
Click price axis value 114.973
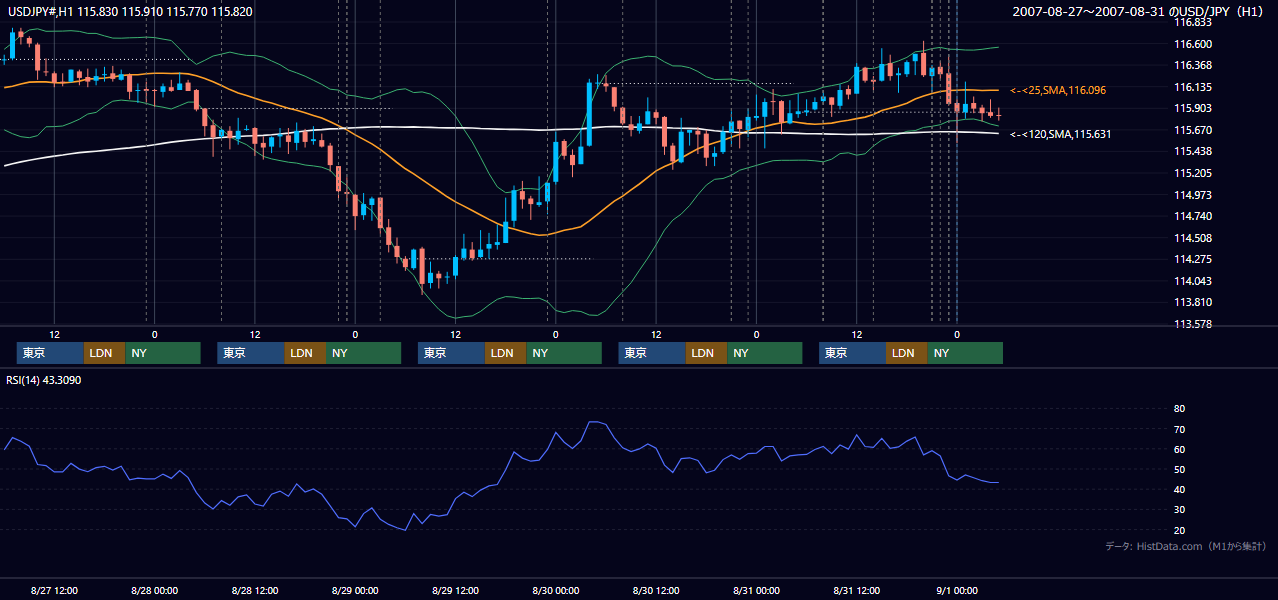tap(1192, 195)
